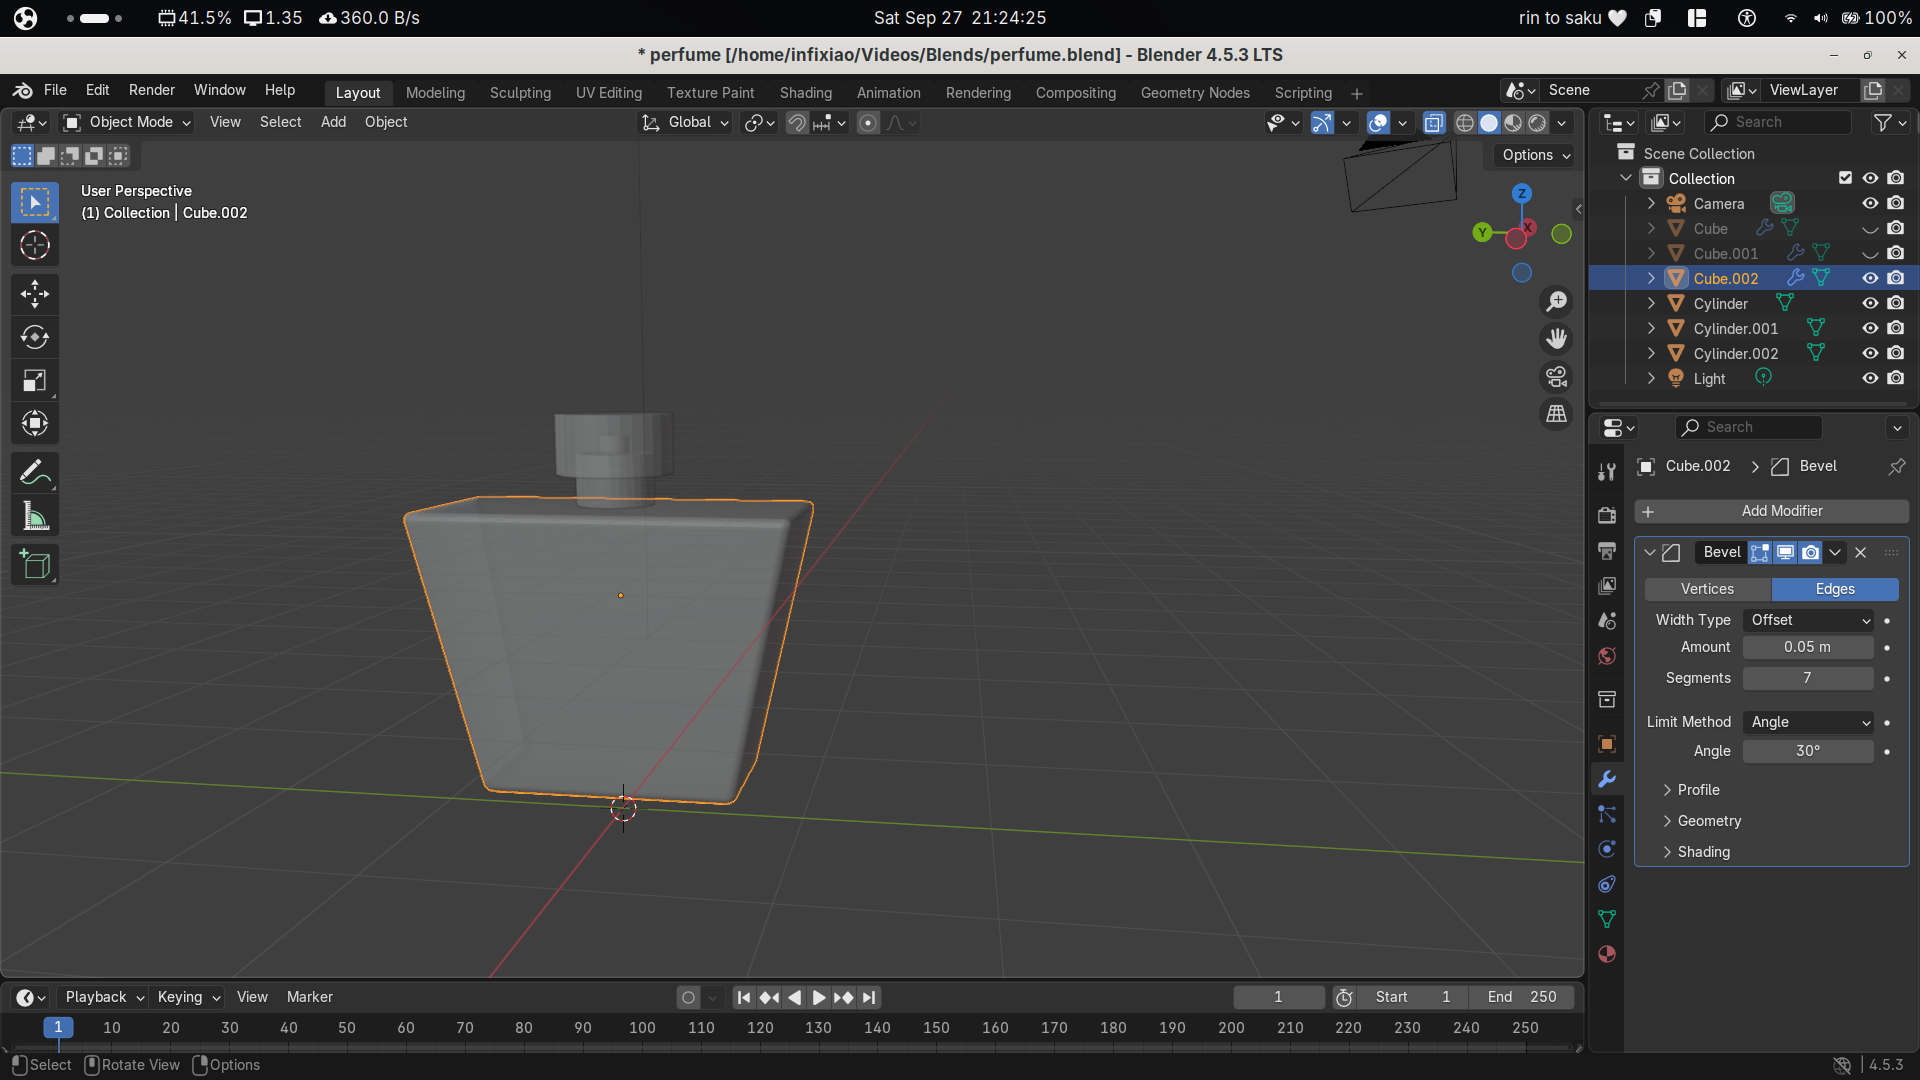Select the Move tool in toolbar
The height and width of the screenshot is (1080, 1920).
[x=35, y=293]
